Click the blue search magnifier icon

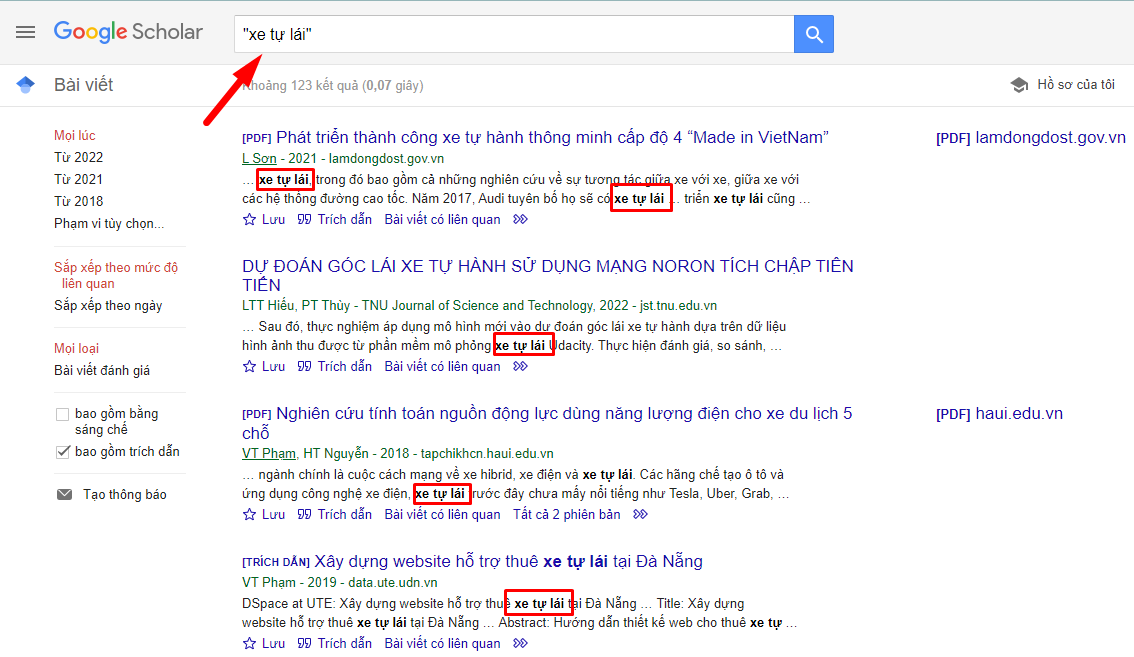[813, 33]
